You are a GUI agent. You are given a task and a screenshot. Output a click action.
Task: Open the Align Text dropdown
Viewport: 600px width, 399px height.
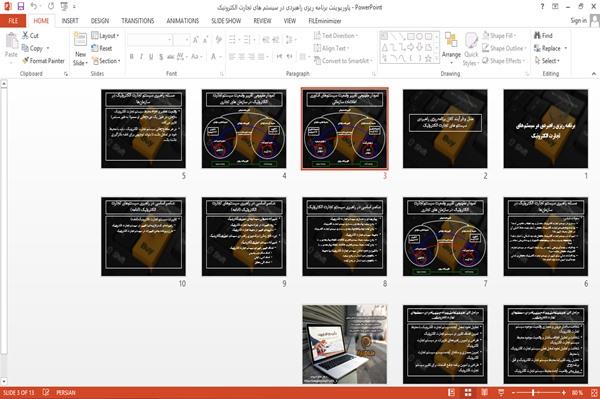[331, 48]
